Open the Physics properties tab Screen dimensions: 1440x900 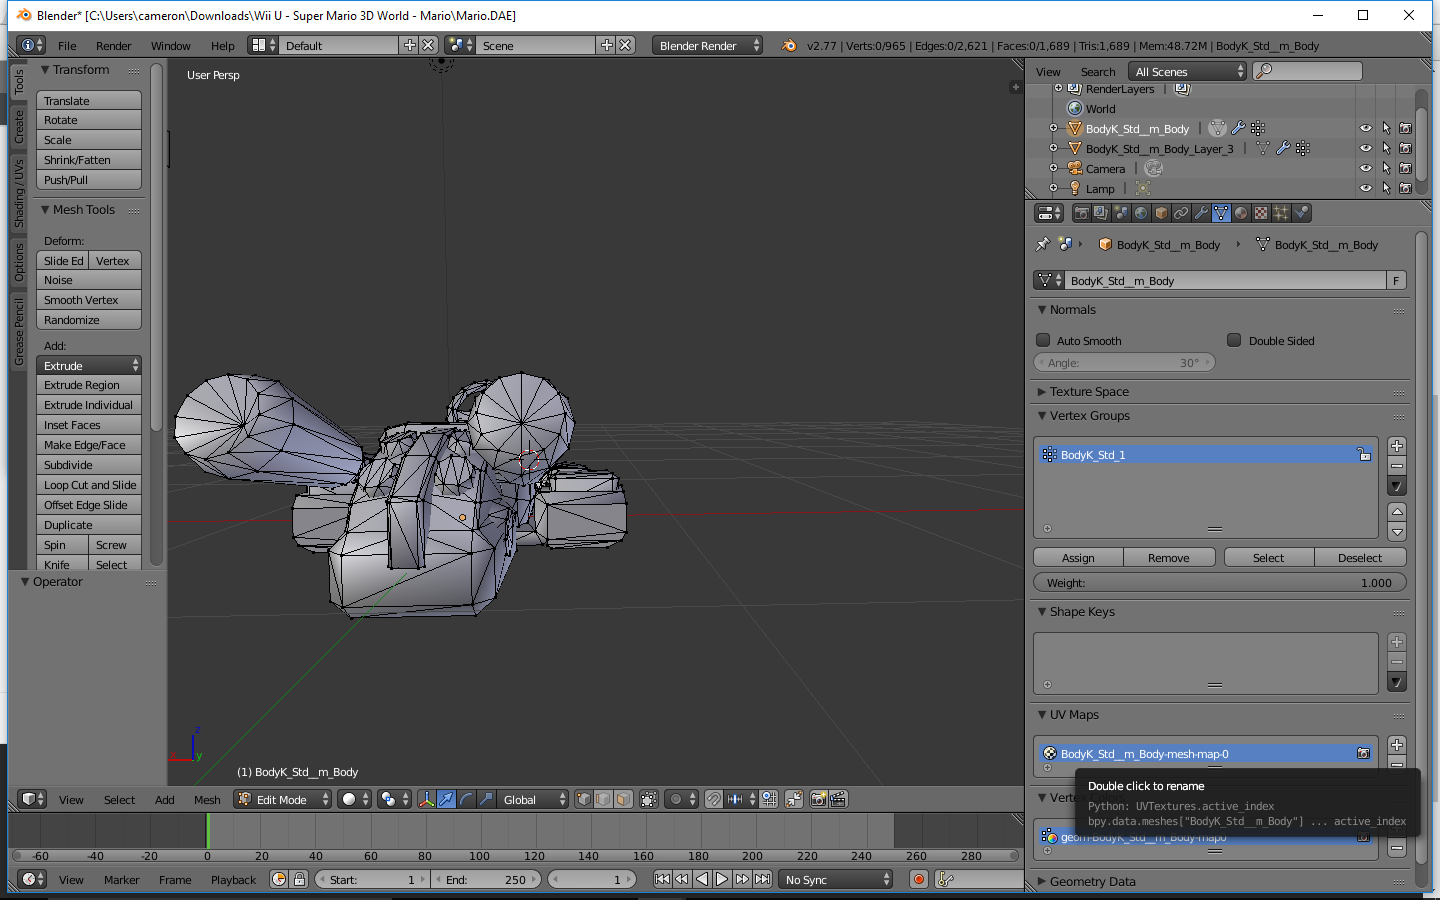tap(1301, 213)
